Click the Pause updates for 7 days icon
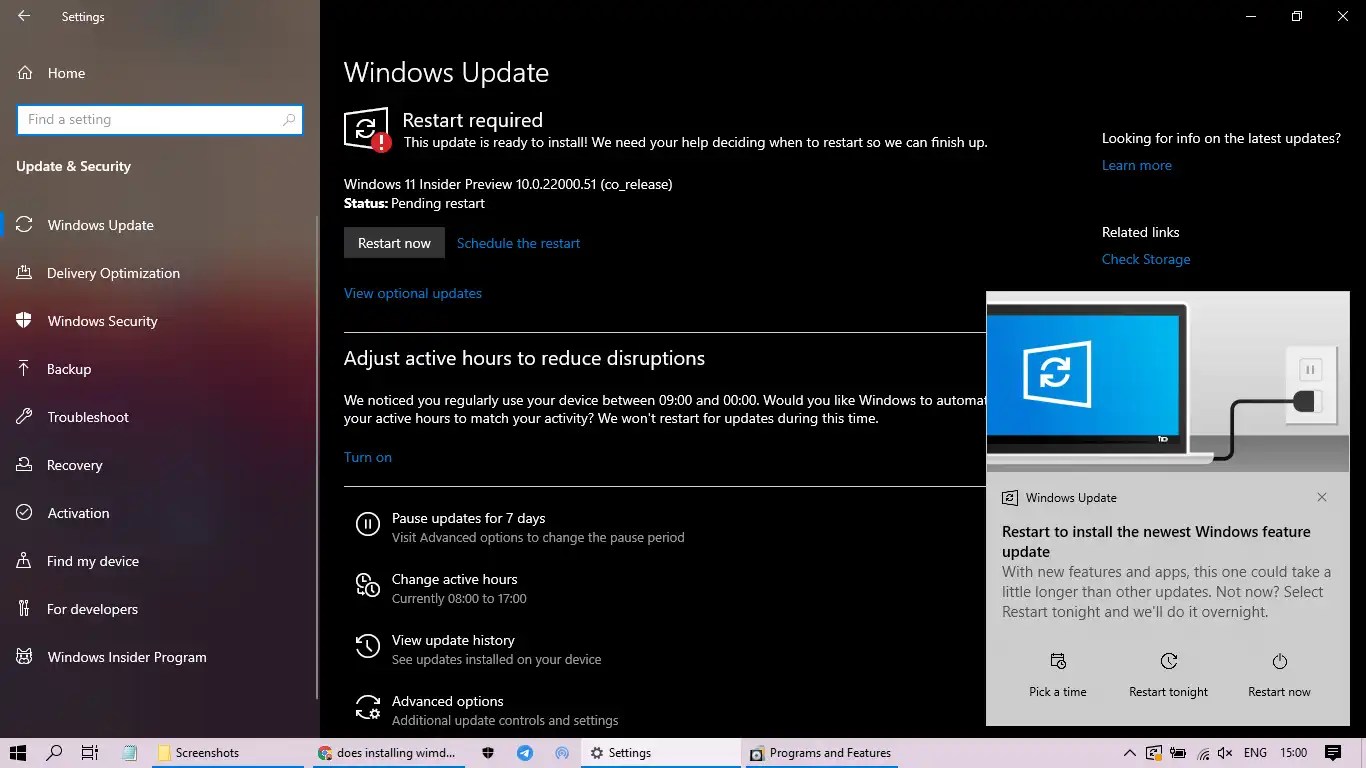 368,524
